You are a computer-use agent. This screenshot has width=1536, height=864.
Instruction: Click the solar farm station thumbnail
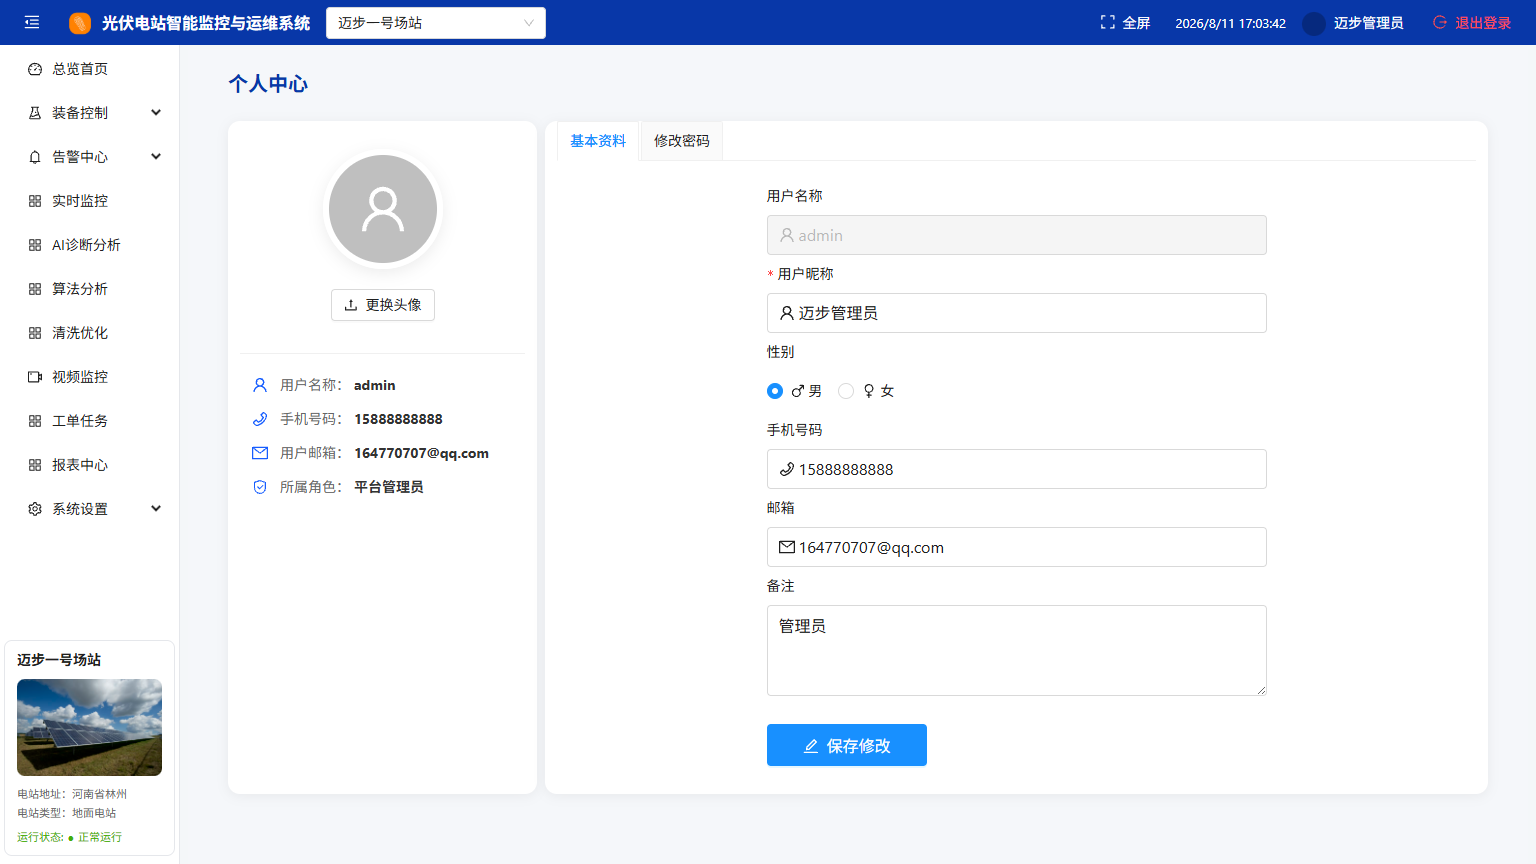coord(89,727)
